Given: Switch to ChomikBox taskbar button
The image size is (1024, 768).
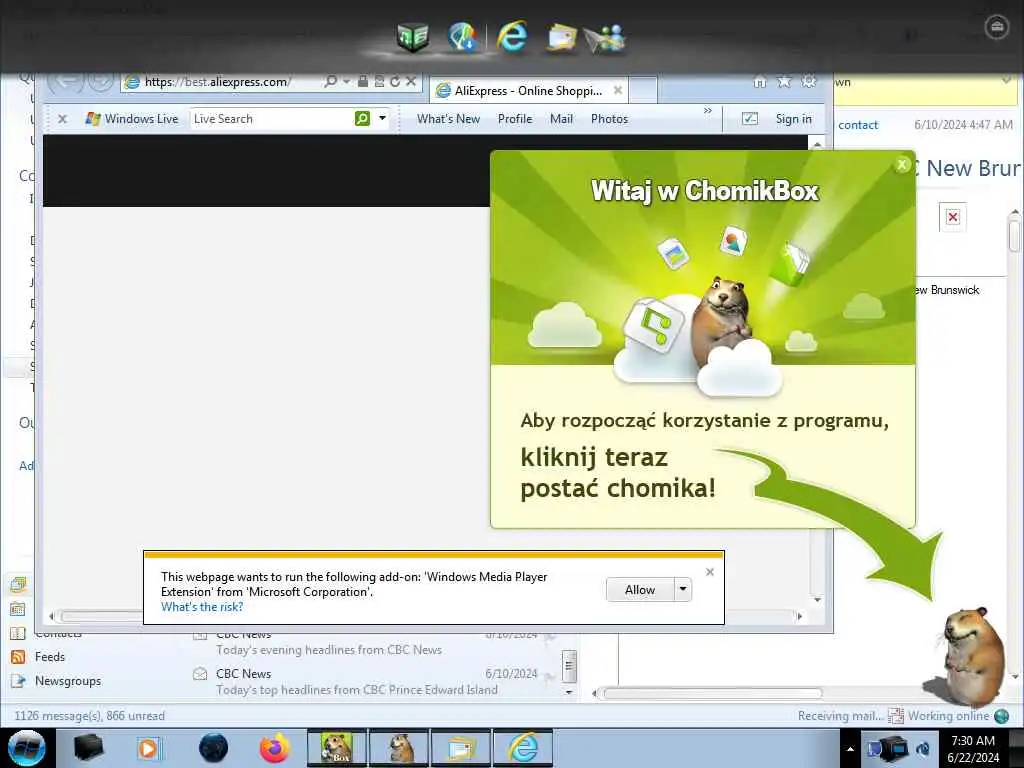Looking at the screenshot, I should click(x=337, y=748).
